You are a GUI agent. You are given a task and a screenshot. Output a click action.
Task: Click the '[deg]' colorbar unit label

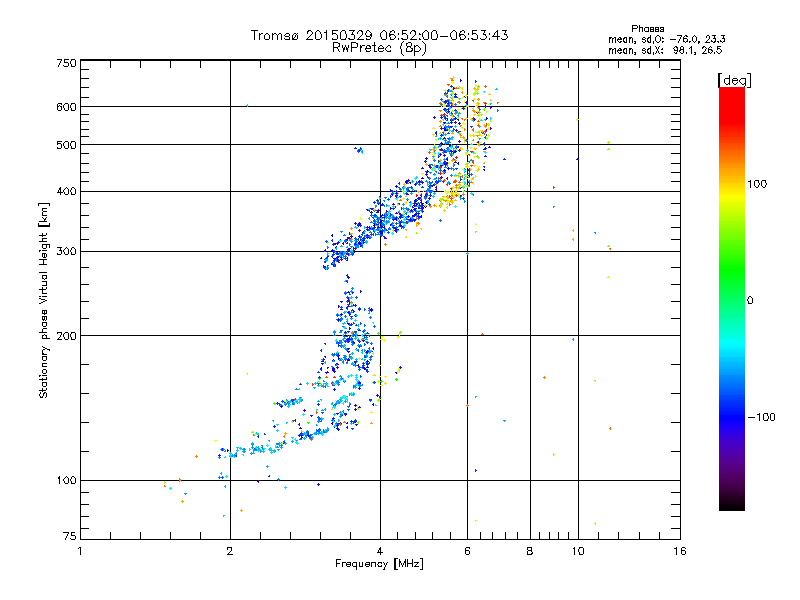(734, 81)
